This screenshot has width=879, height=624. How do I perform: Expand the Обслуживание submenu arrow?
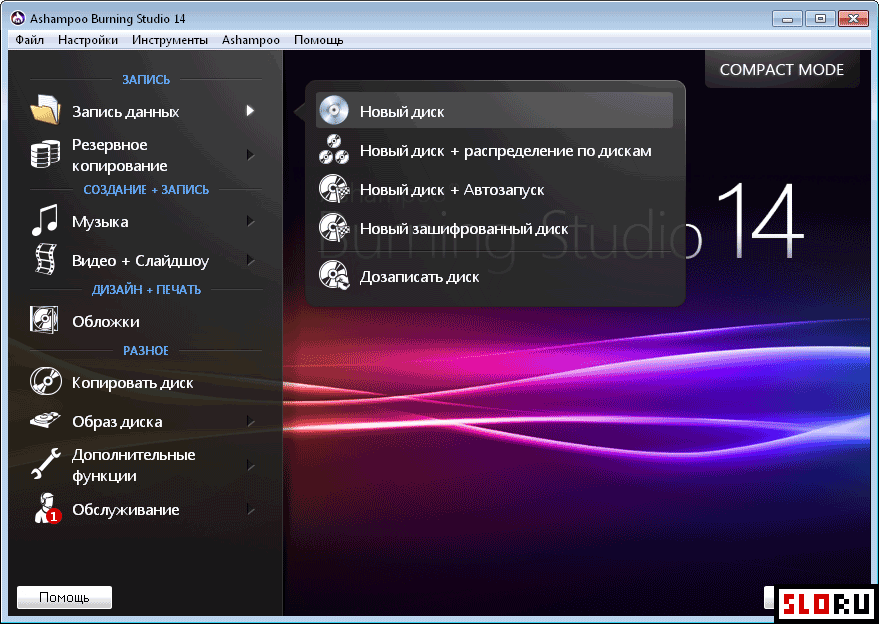[250, 510]
